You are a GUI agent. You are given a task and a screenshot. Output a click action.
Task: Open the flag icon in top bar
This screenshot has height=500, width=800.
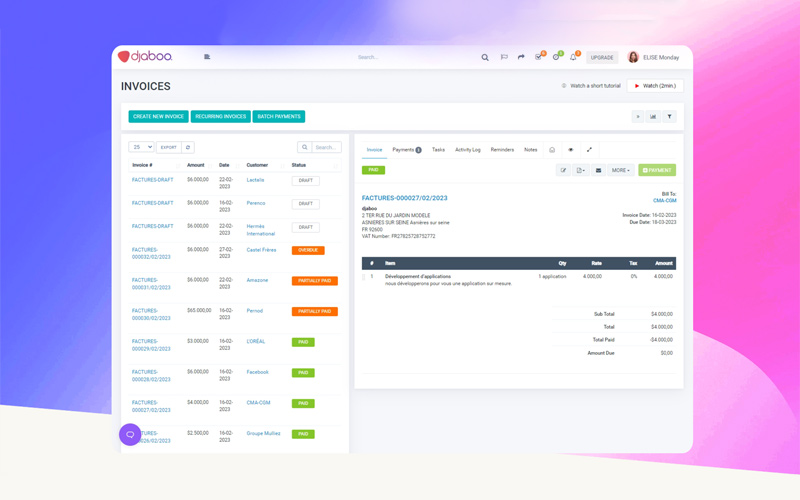[504, 57]
